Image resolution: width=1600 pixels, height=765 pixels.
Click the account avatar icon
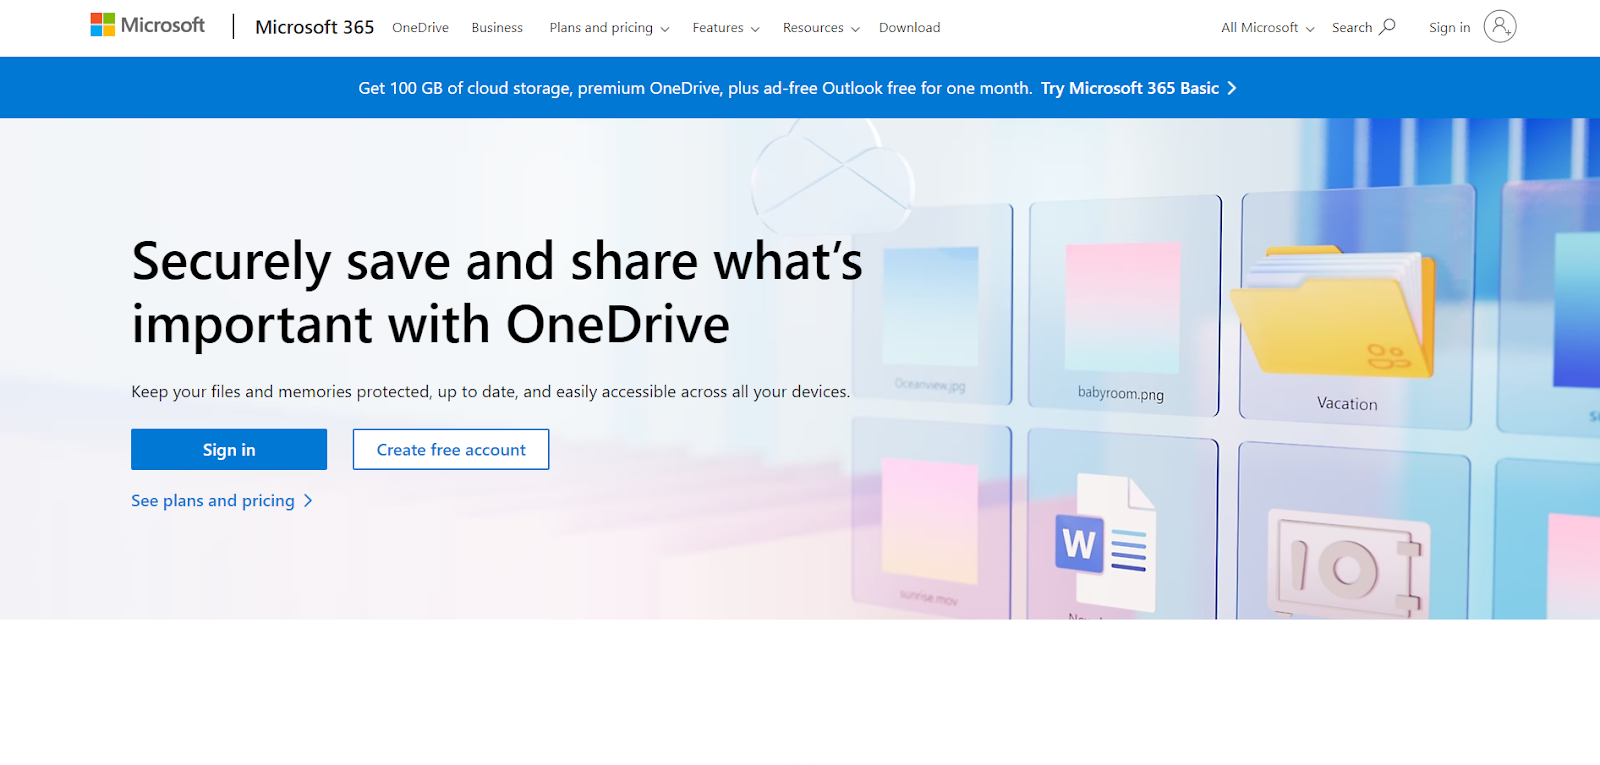(1500, 27)
